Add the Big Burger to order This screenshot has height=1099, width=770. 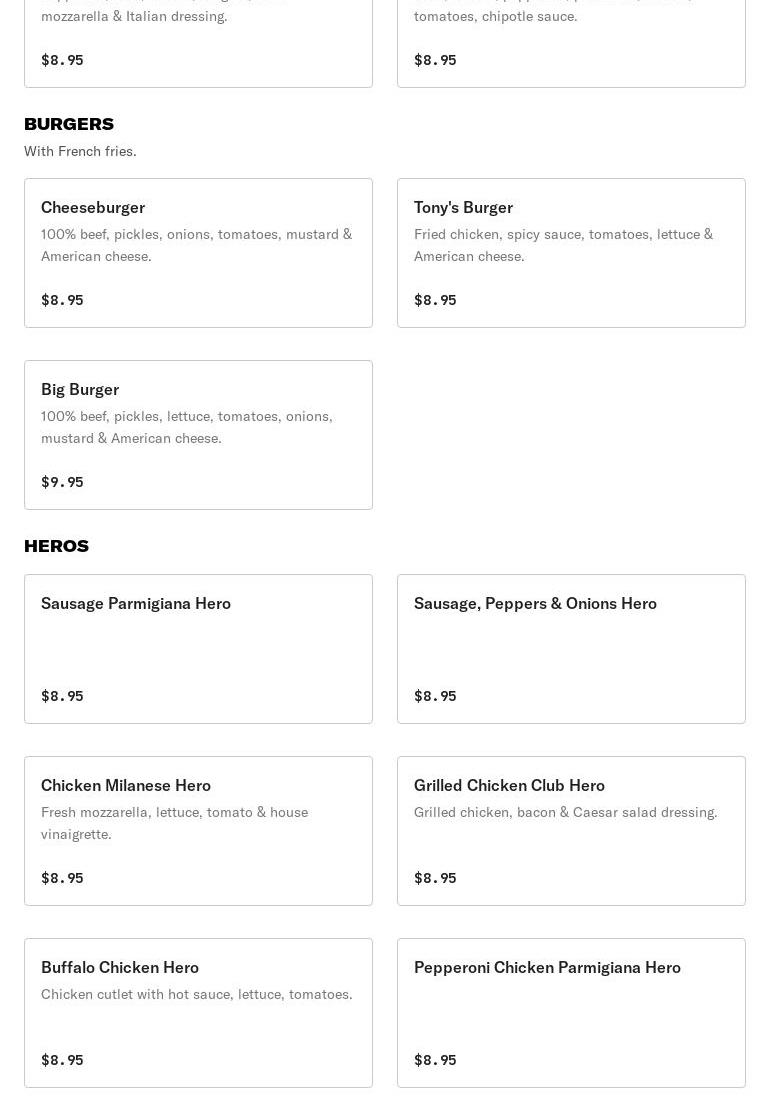point(198,434)
